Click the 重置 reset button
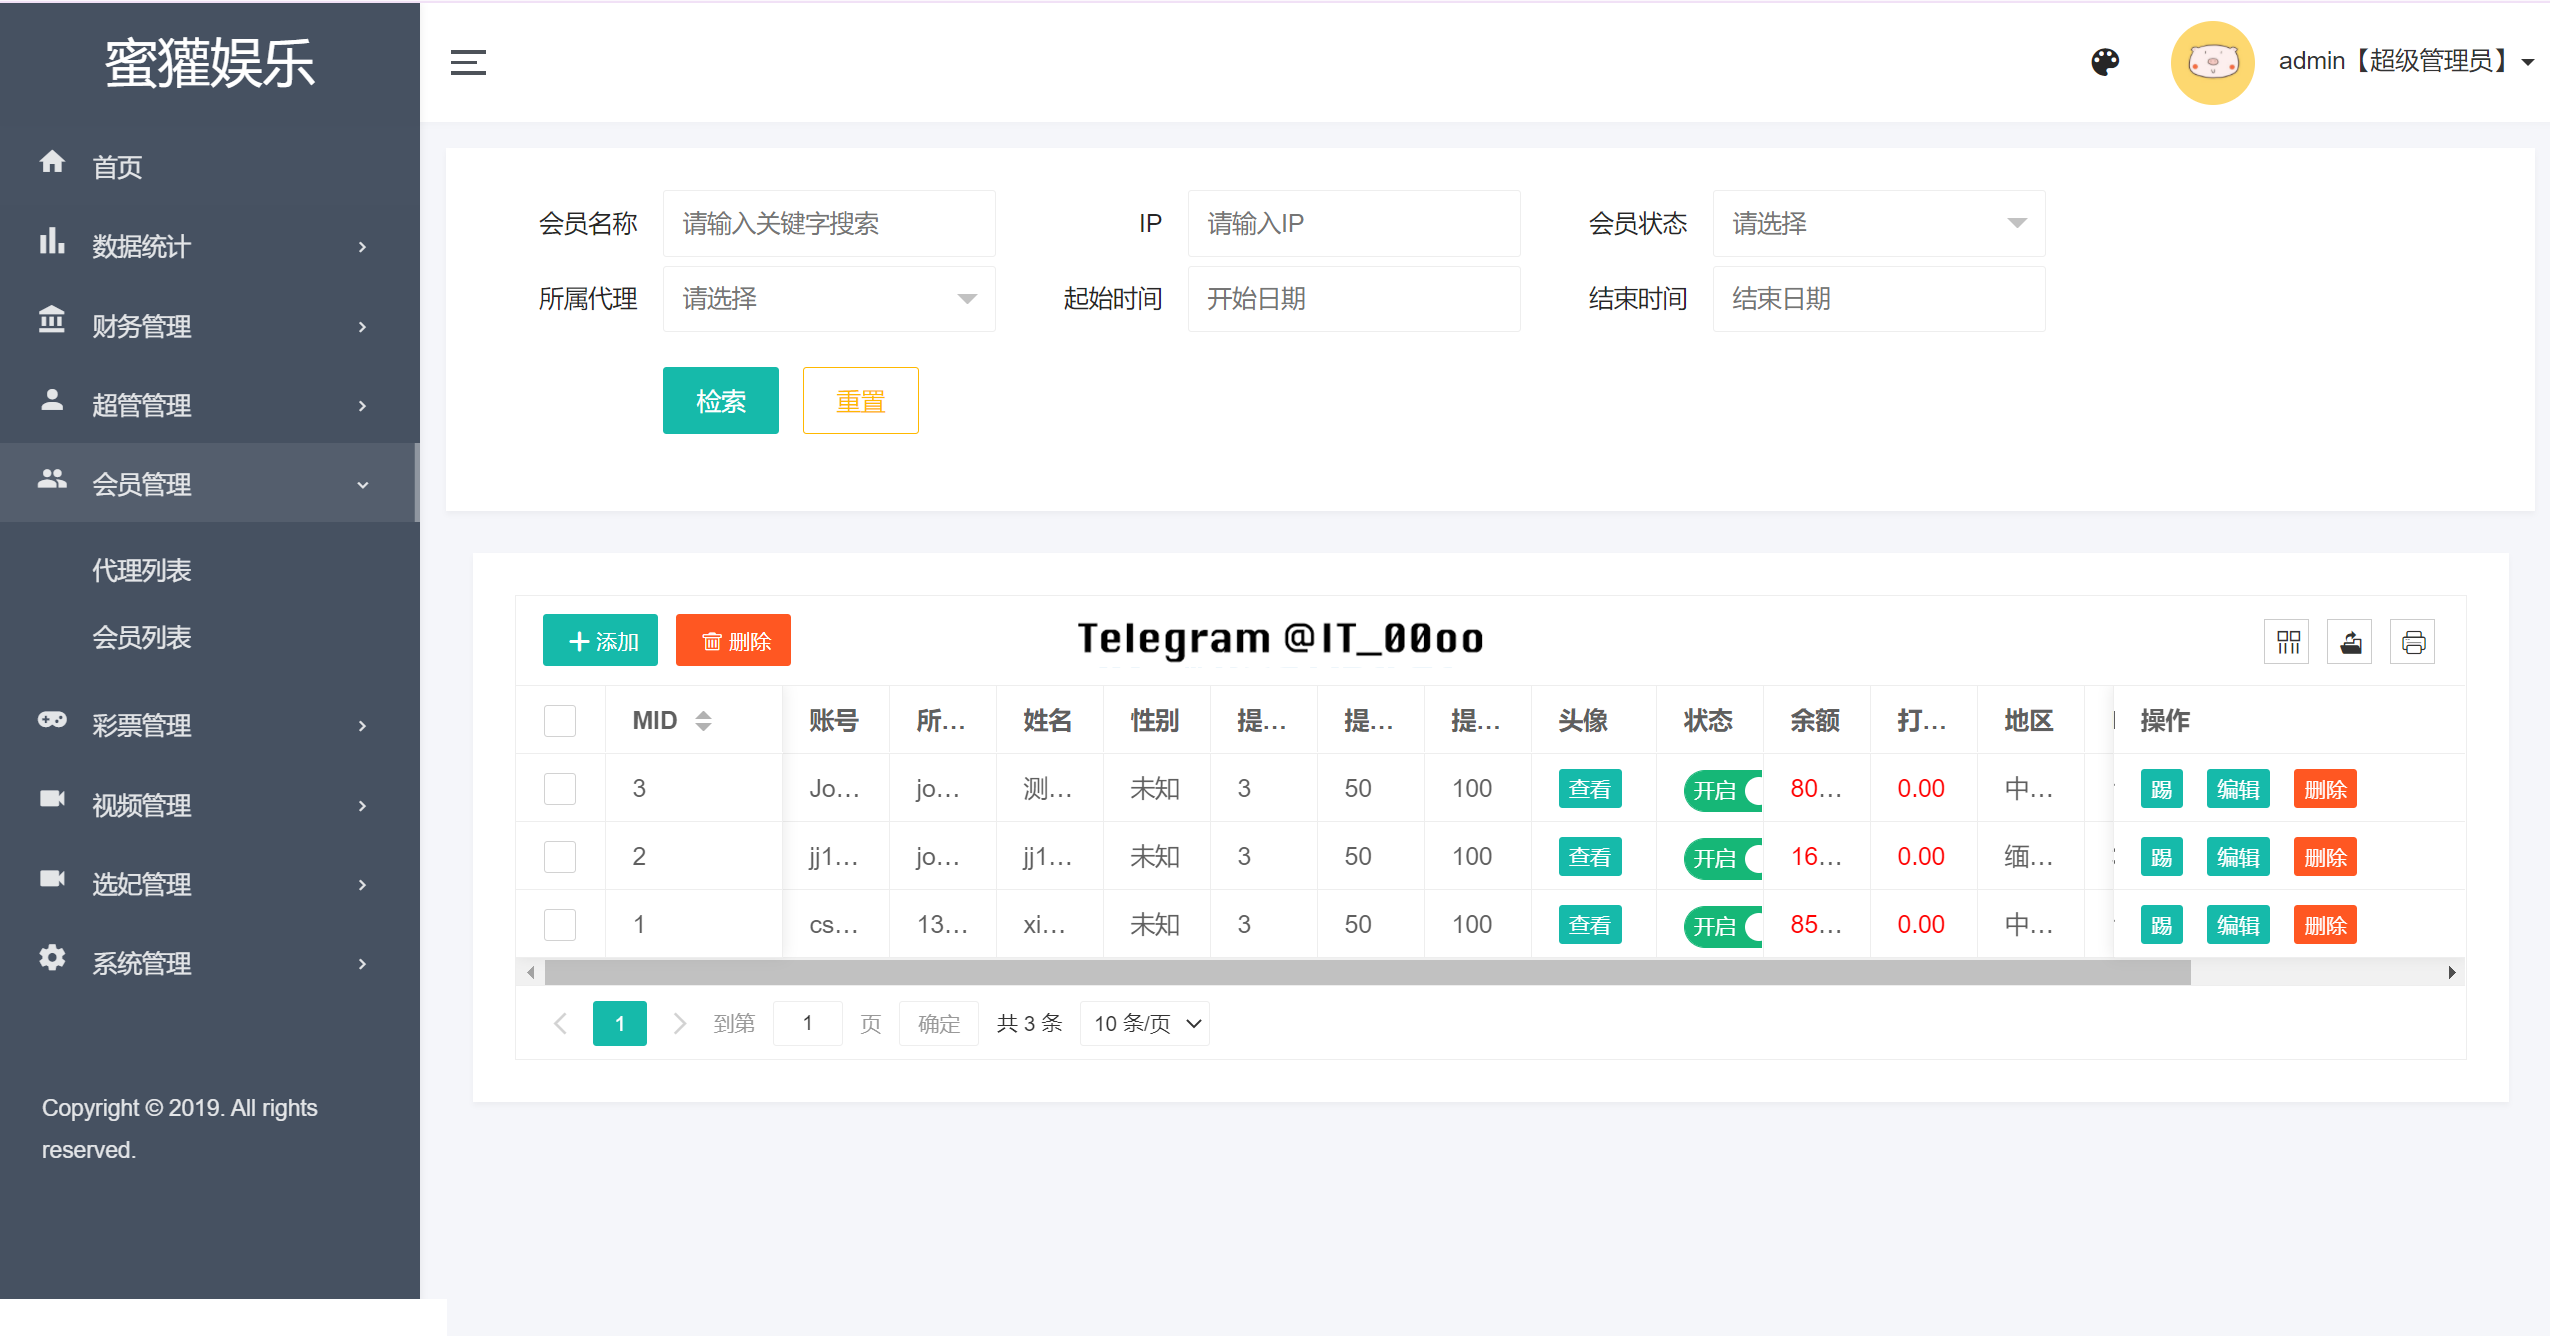 click(x=861, y=400)
